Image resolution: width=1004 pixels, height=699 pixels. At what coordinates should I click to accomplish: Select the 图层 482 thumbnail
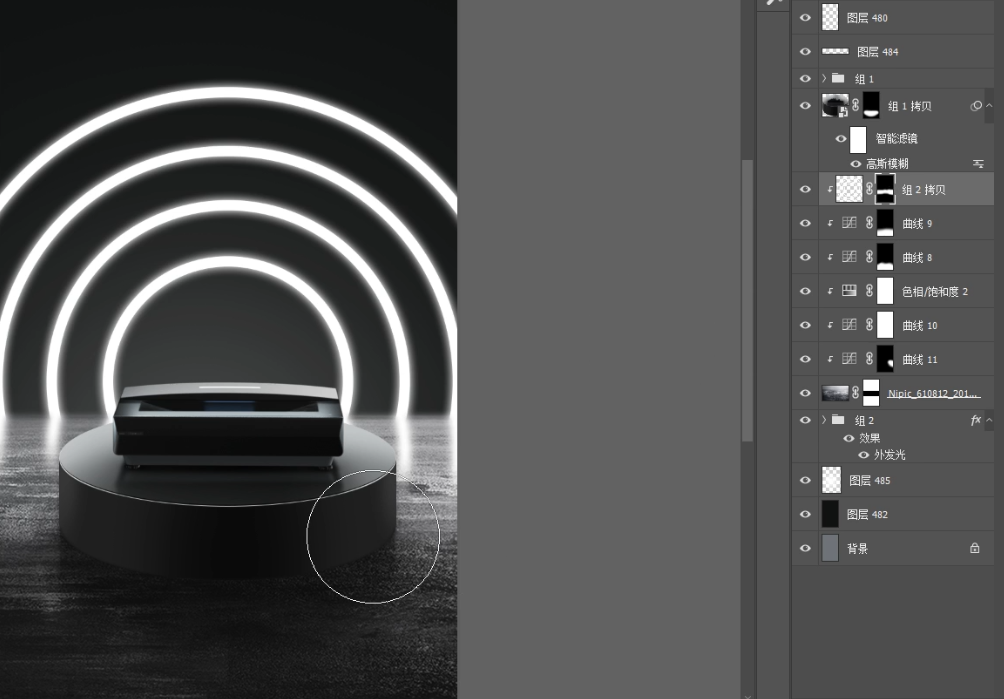pos(830,514)
